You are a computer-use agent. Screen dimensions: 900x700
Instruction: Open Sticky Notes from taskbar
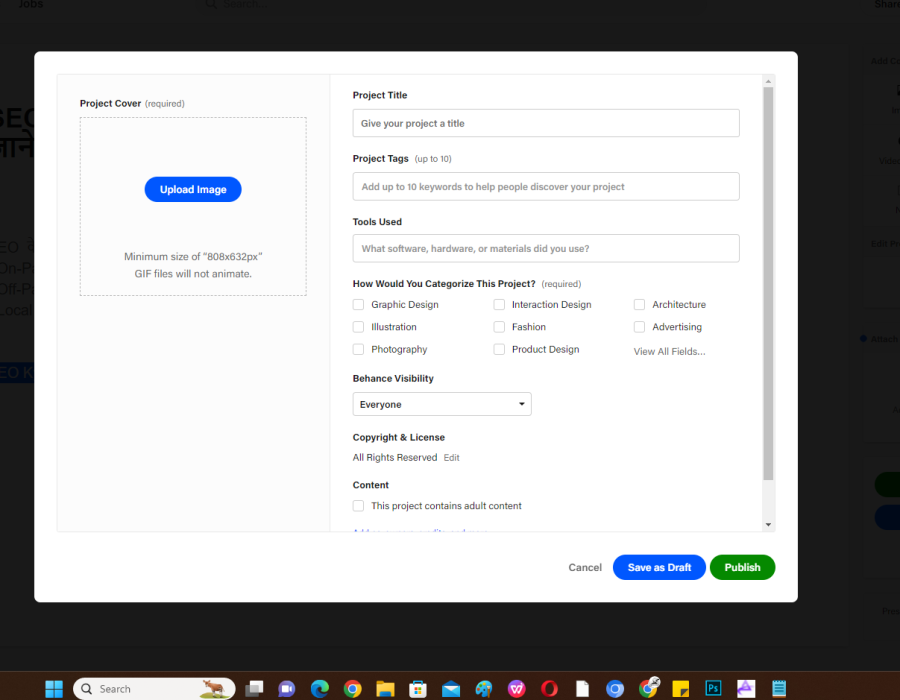(x=680, y=688)
